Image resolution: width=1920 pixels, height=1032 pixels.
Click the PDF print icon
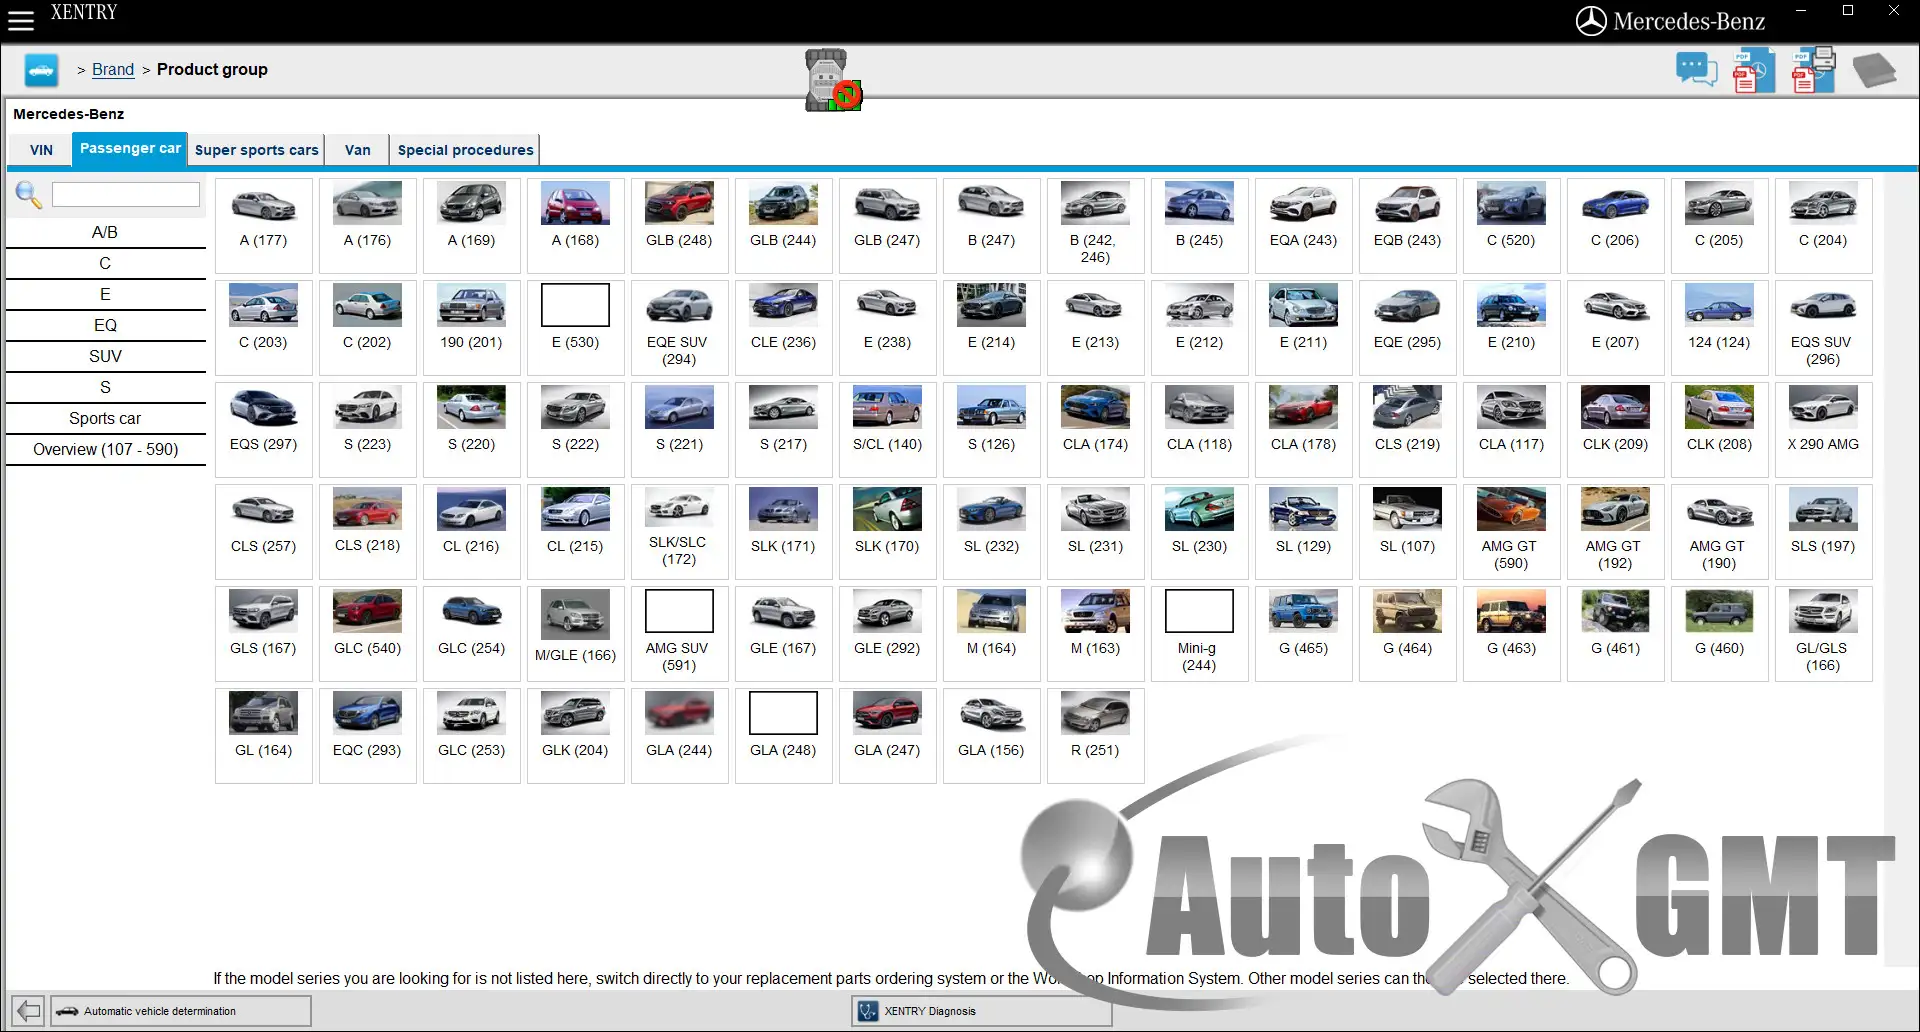[x=1813, y=70]
